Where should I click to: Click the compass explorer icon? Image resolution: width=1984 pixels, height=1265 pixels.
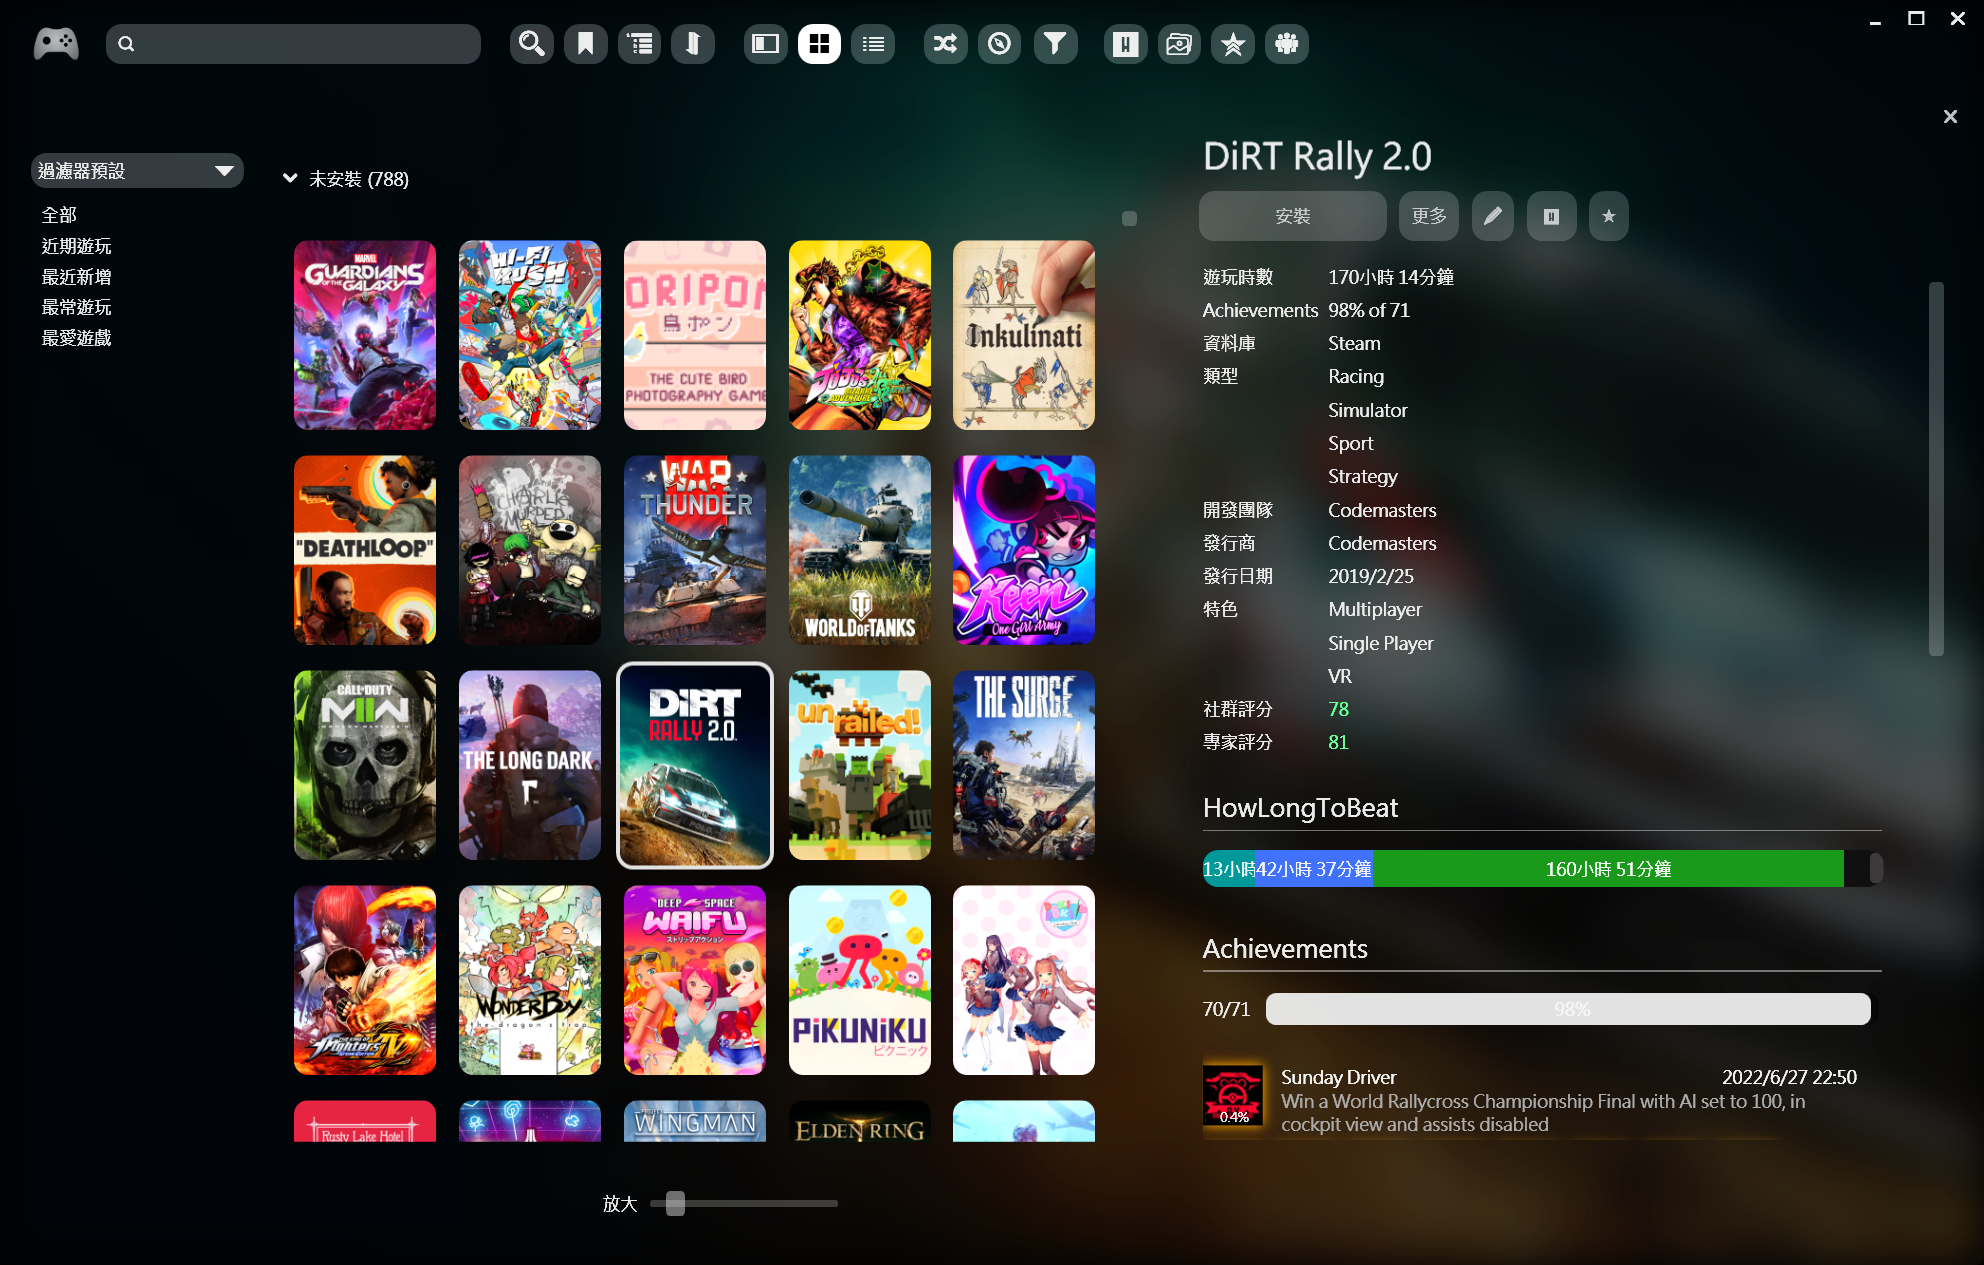coord(999,44)
